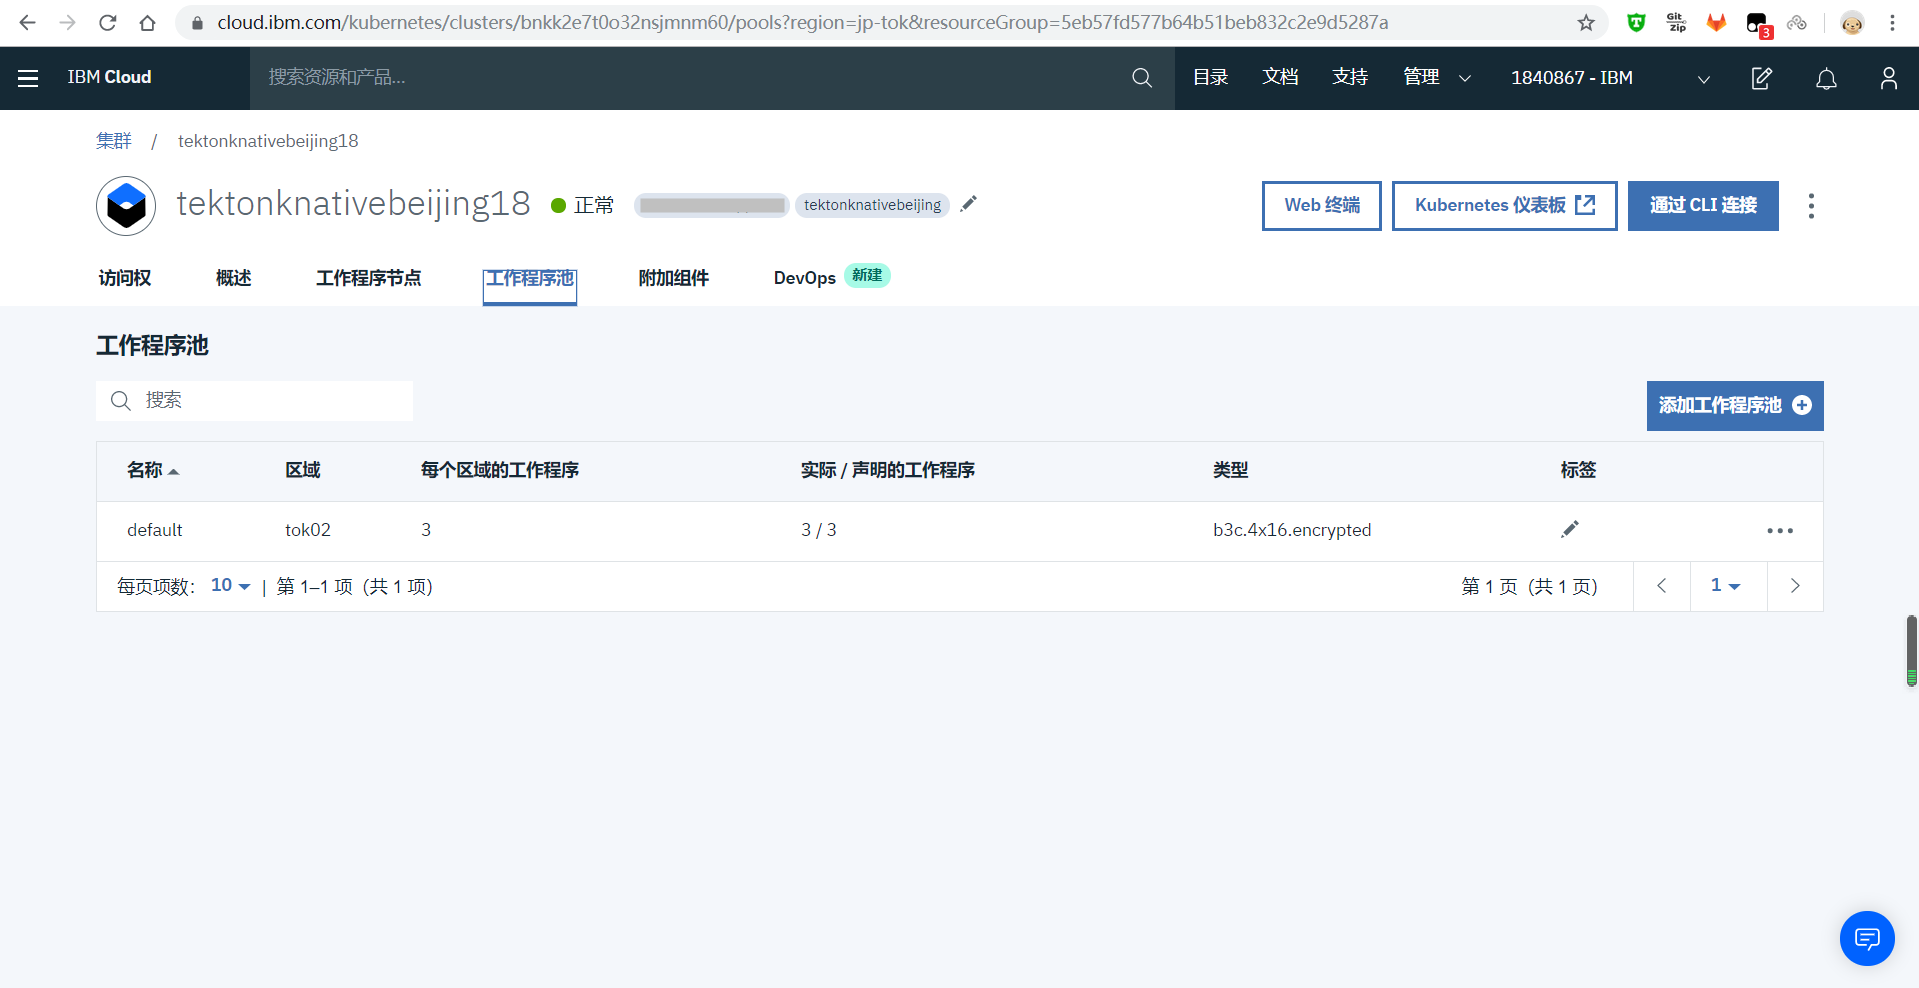Click the IBM Cloud cluster logo icon

coord(126,206)
